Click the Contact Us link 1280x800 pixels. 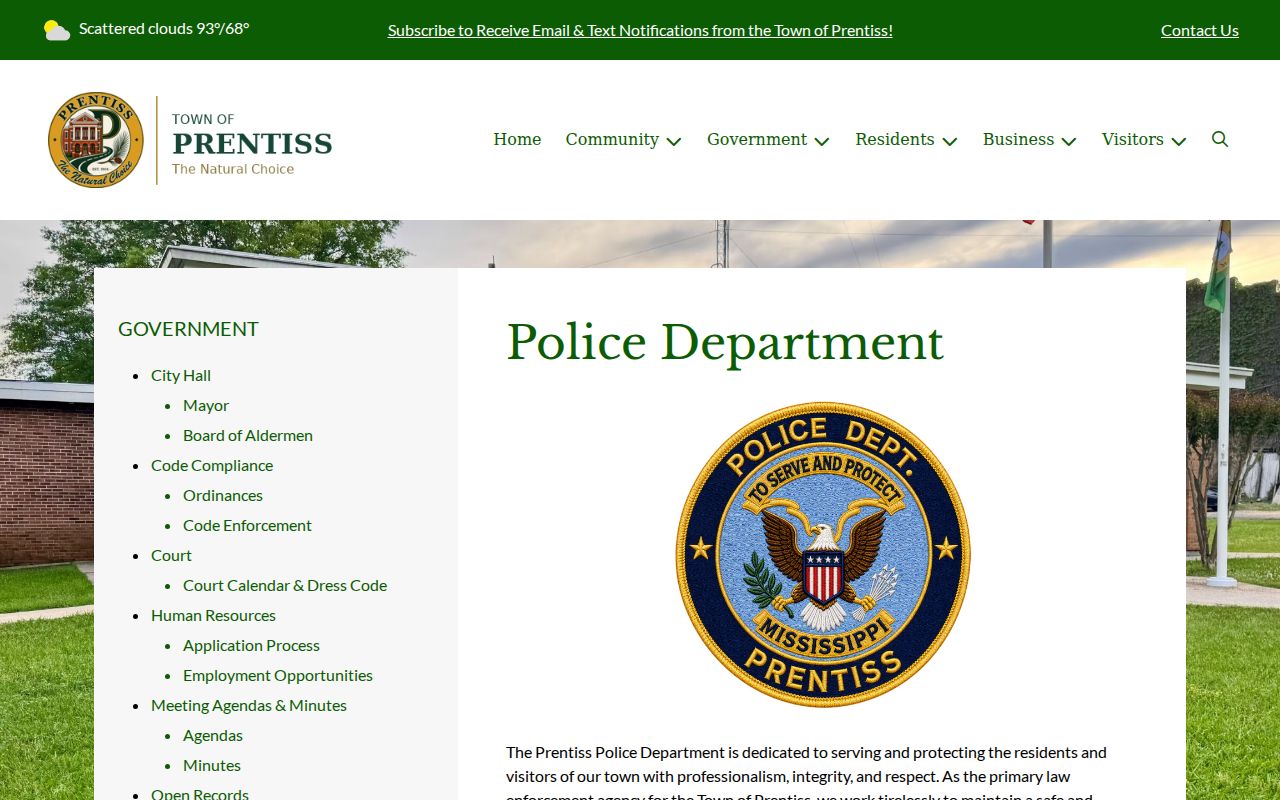[x=1200, y=30]
